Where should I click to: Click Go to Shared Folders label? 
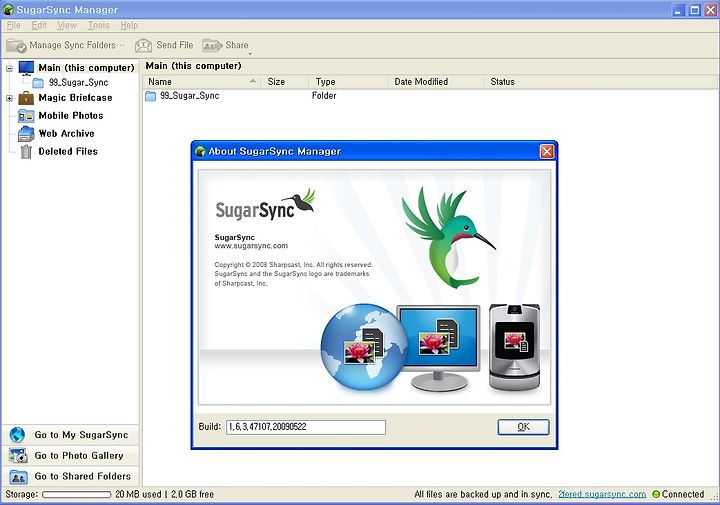click(83, 476)
